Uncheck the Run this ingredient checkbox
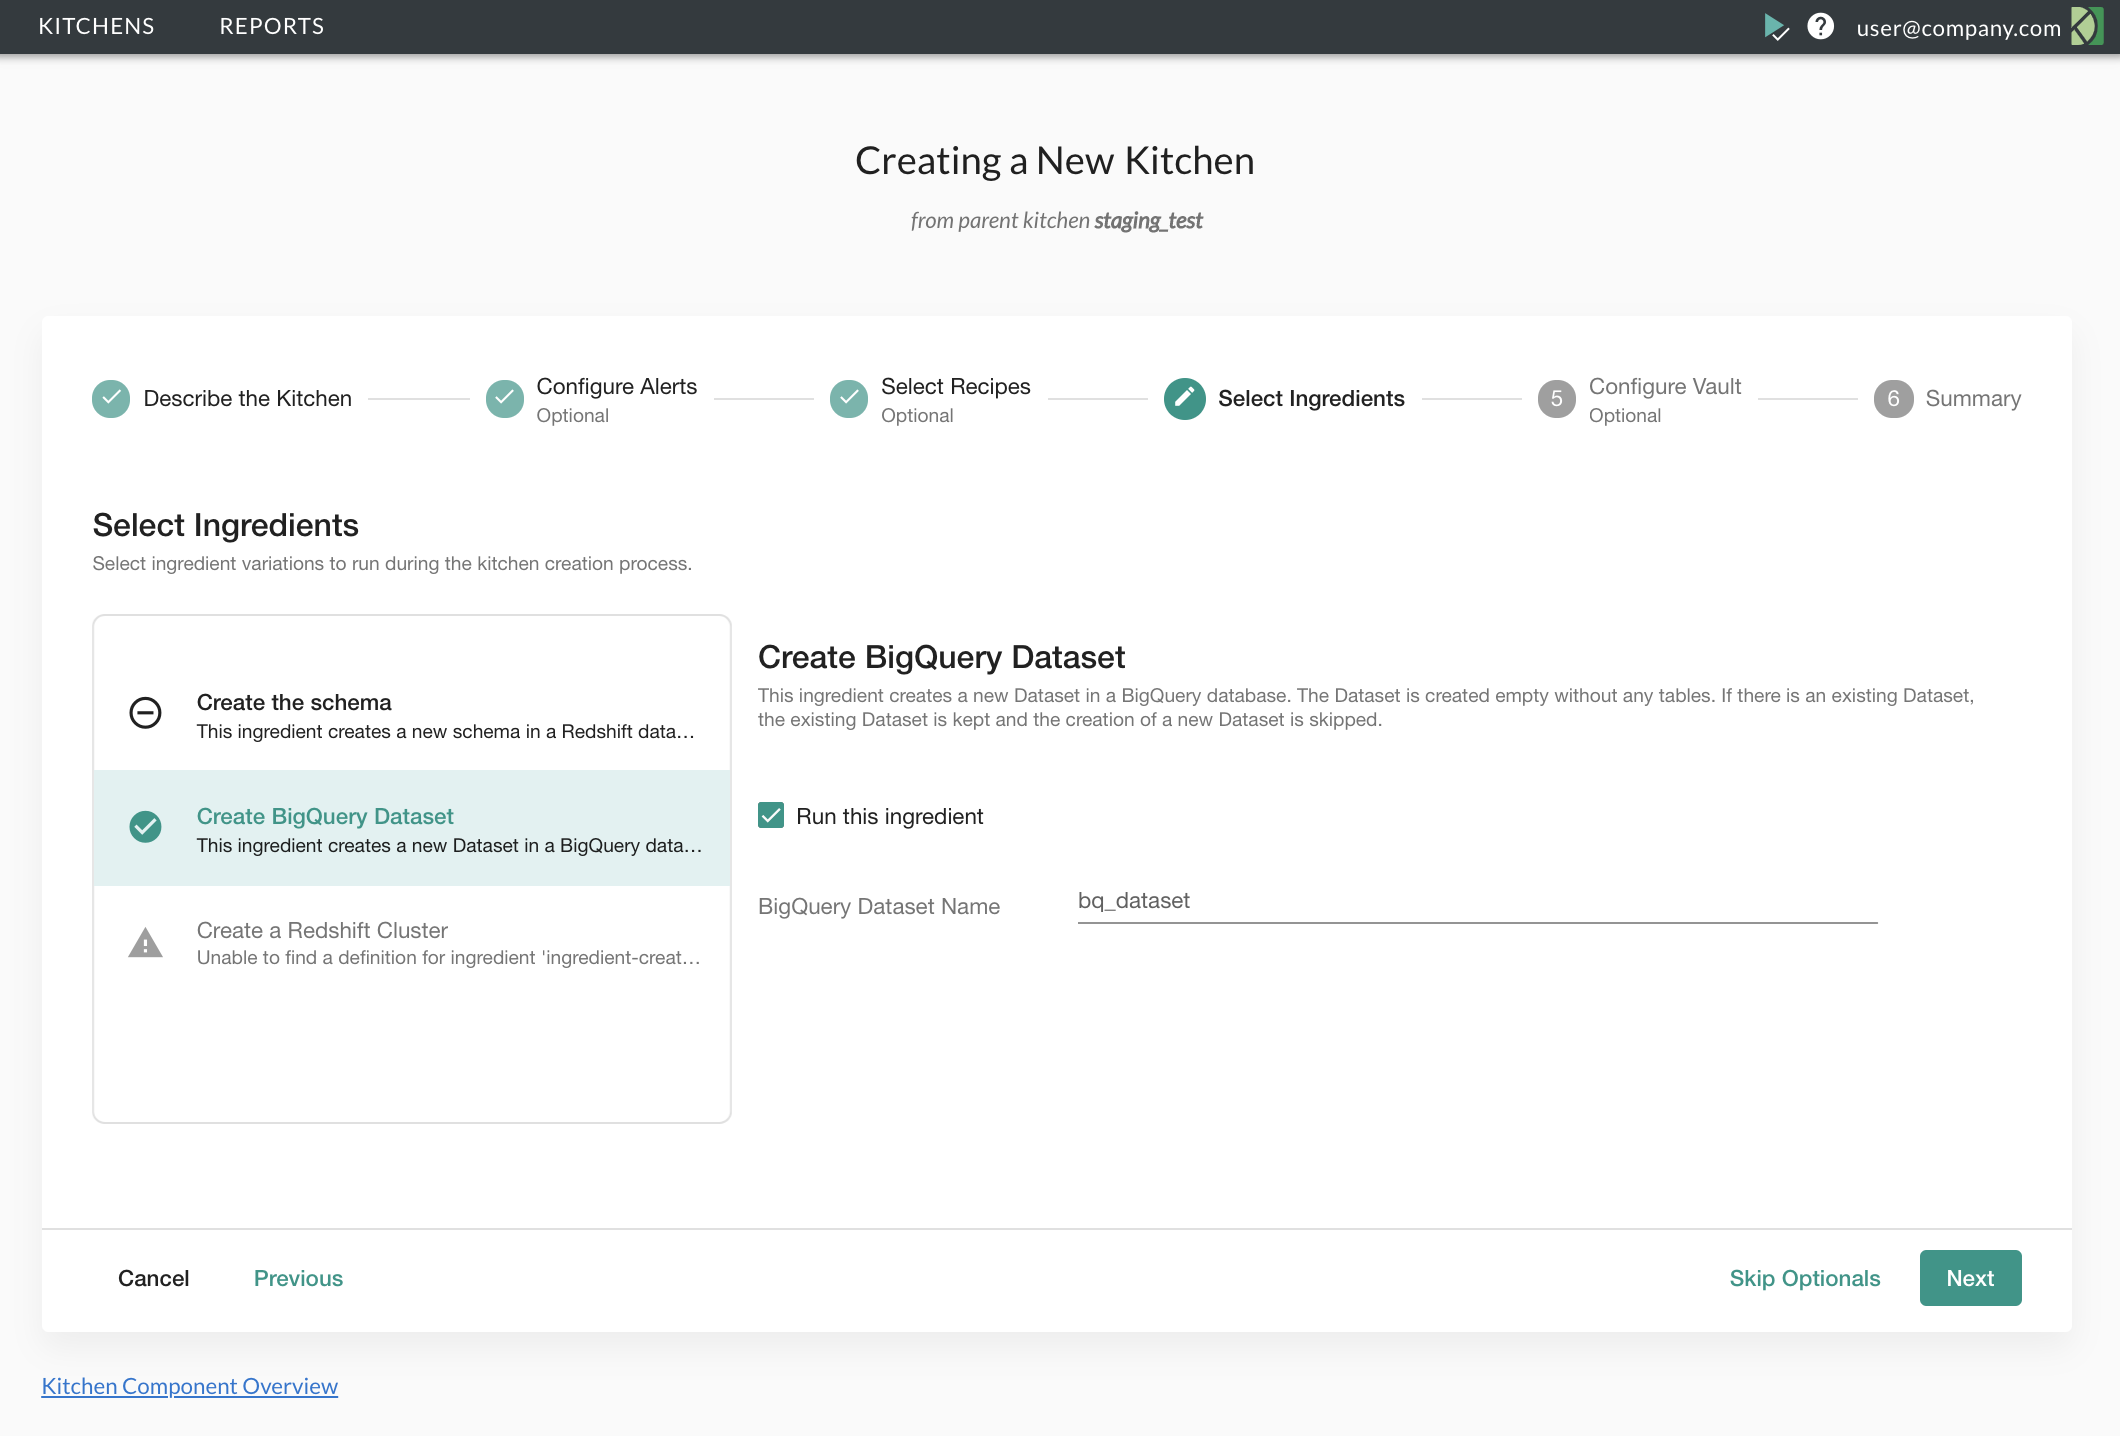 [x=771, y=816]
